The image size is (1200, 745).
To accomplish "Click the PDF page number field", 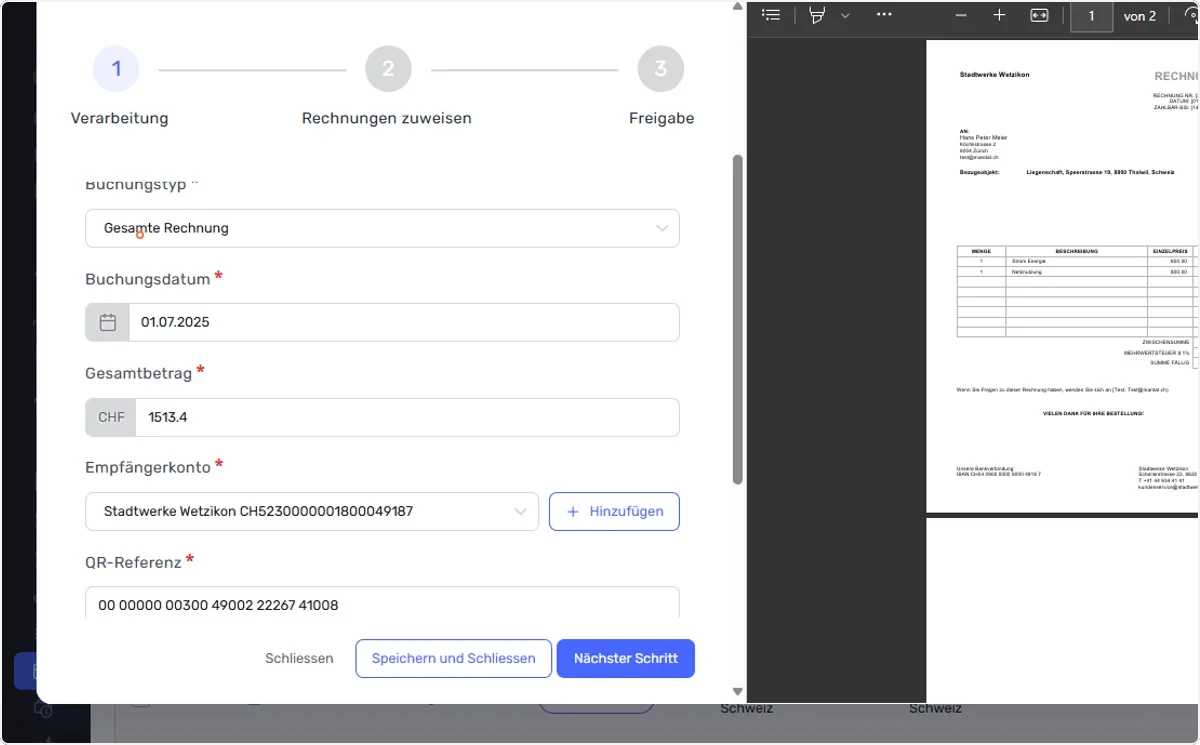I will [x=1091, y=16].
